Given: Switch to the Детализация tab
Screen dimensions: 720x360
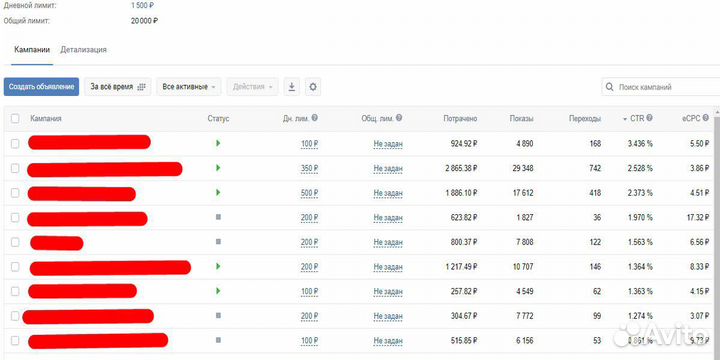Looking at the screenshot, I should [x=84, y=50].
